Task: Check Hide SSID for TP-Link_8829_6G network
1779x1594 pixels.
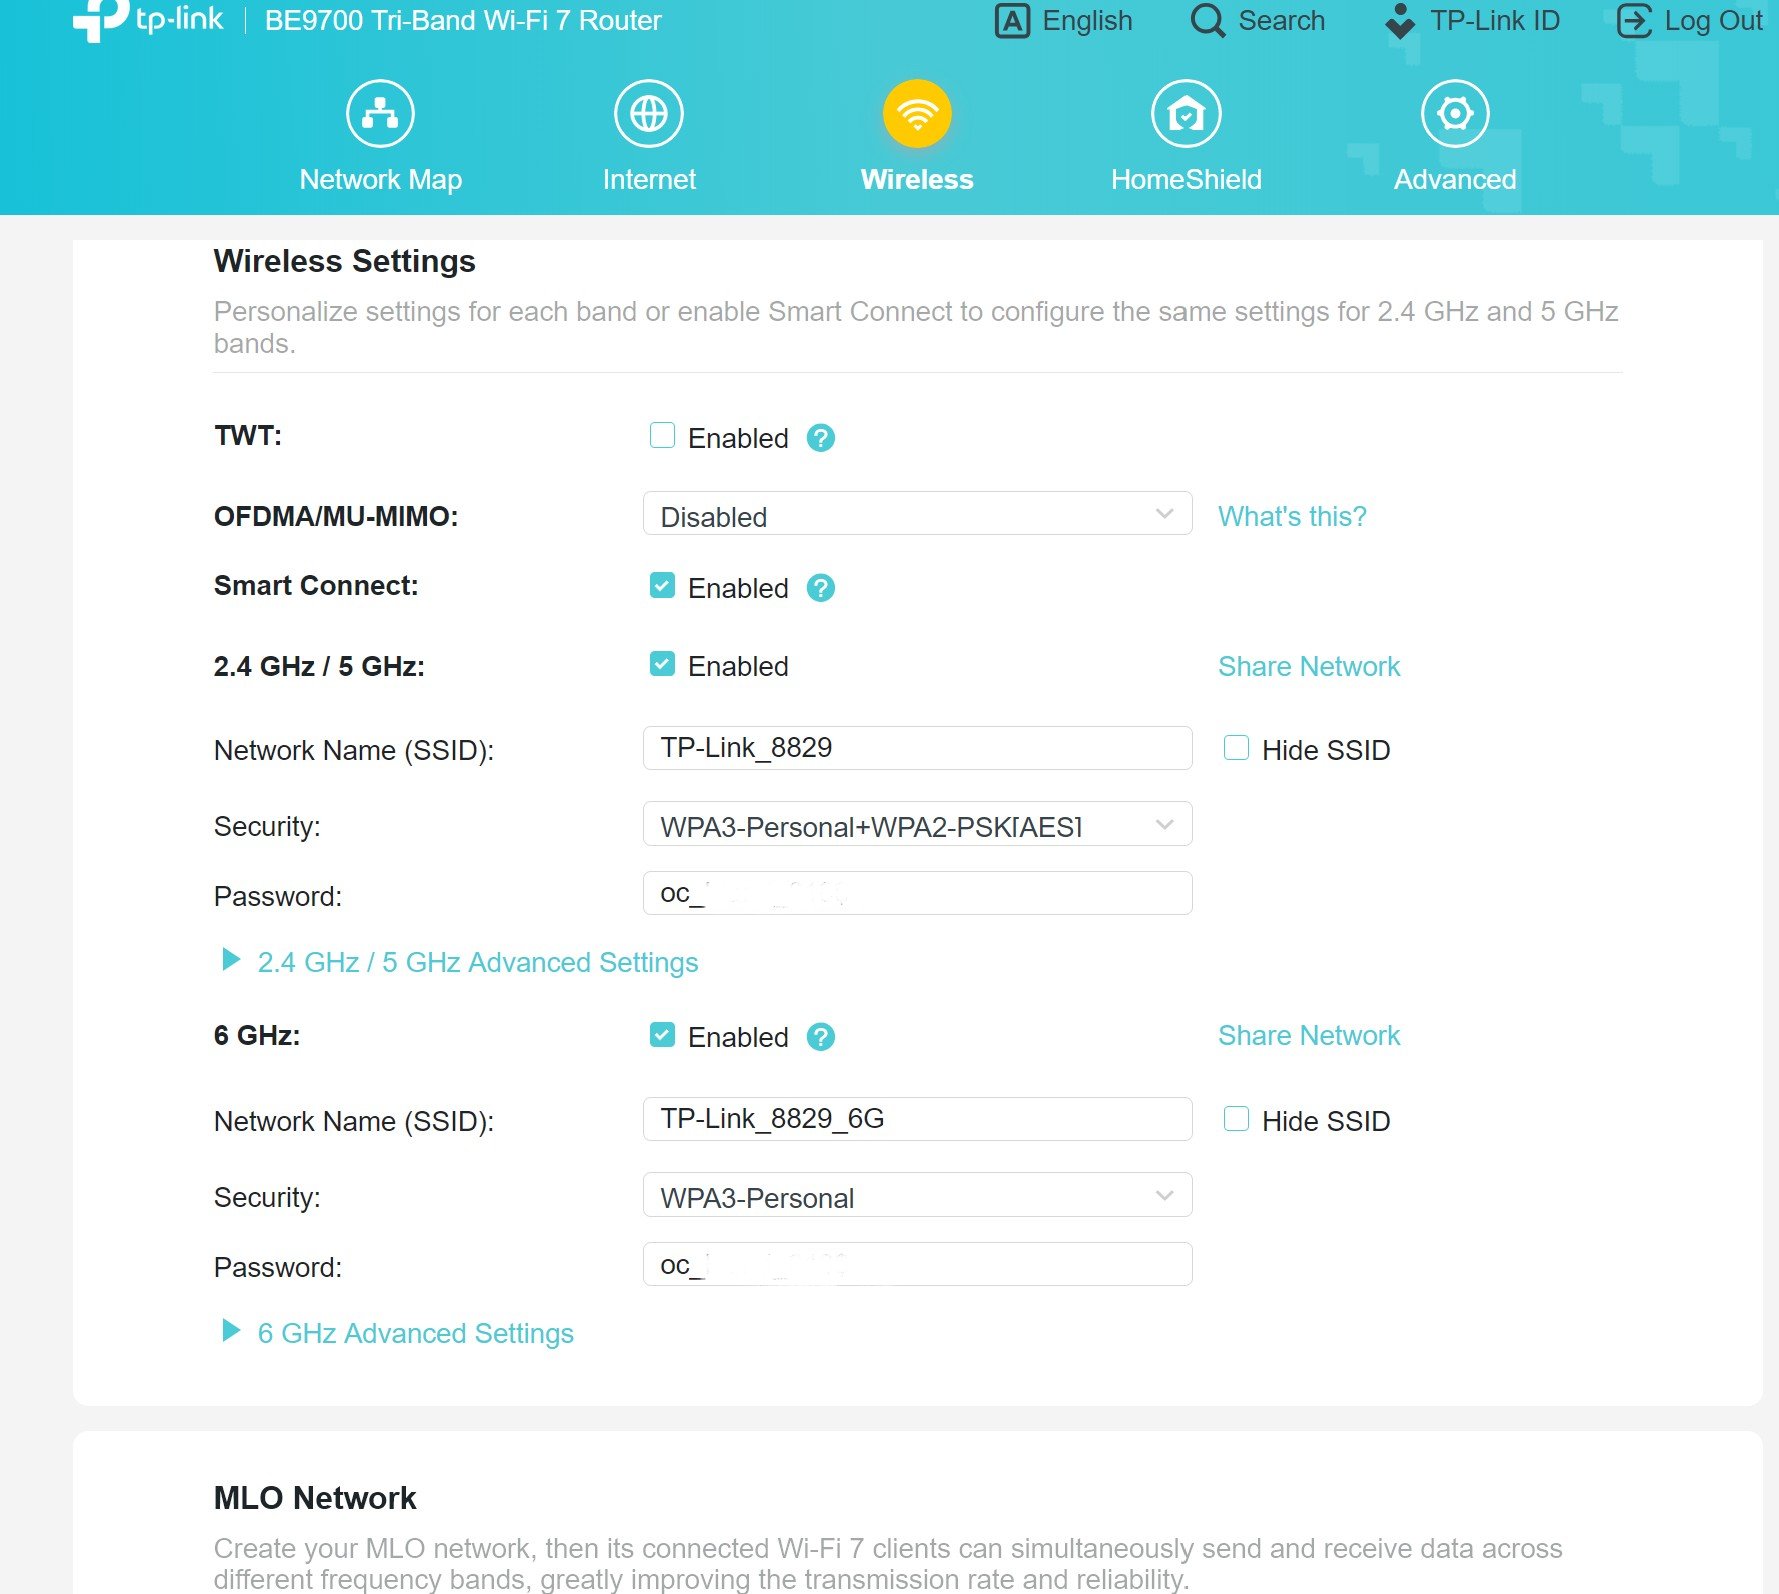Action: 1236,1119
